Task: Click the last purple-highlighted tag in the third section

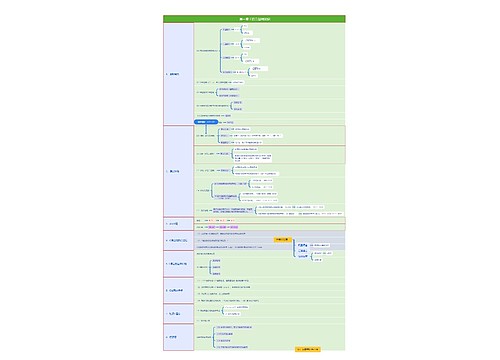Action: click(234, 227)
